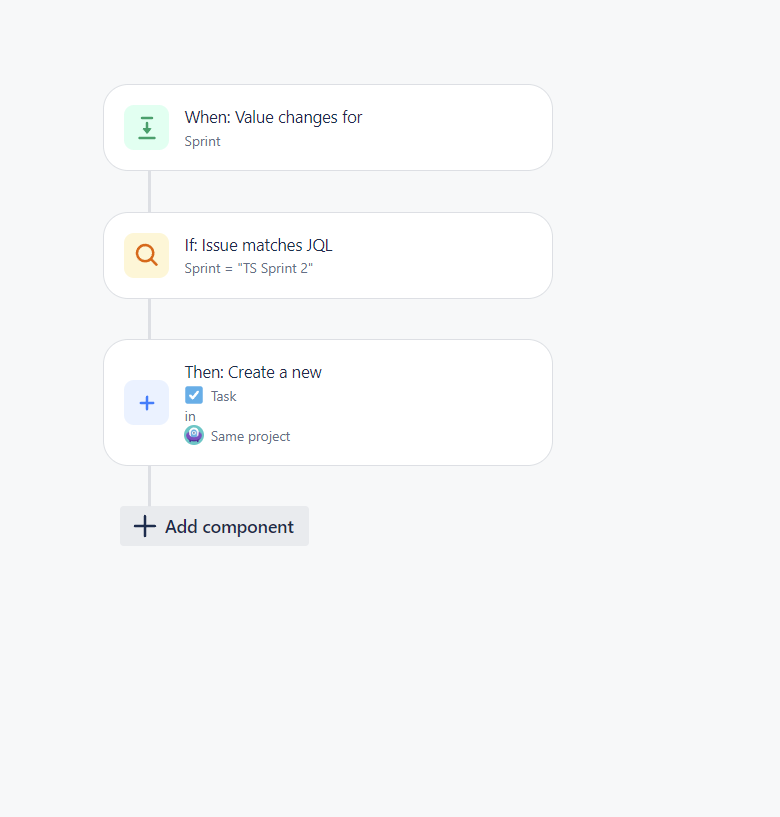Click the orange magnifier JQL condition icon
780x817 pixels.
(x=146, y=255)
